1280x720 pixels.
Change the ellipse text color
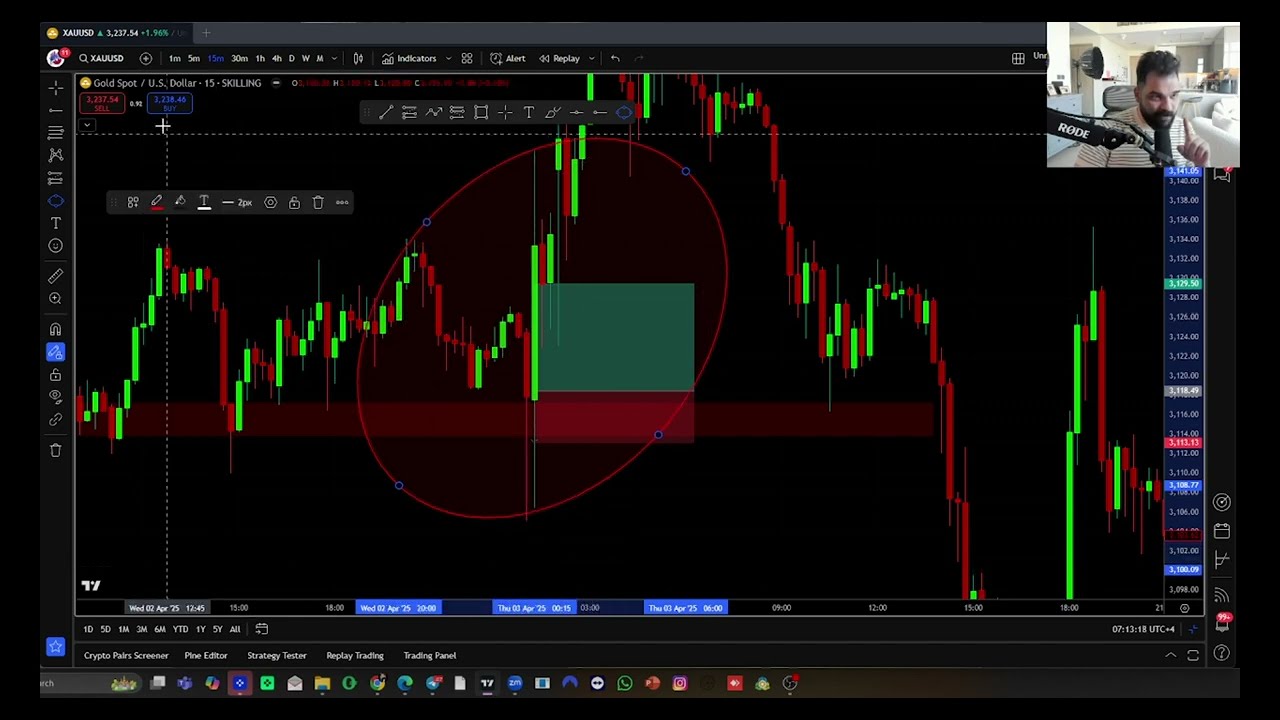pos(204,202)
